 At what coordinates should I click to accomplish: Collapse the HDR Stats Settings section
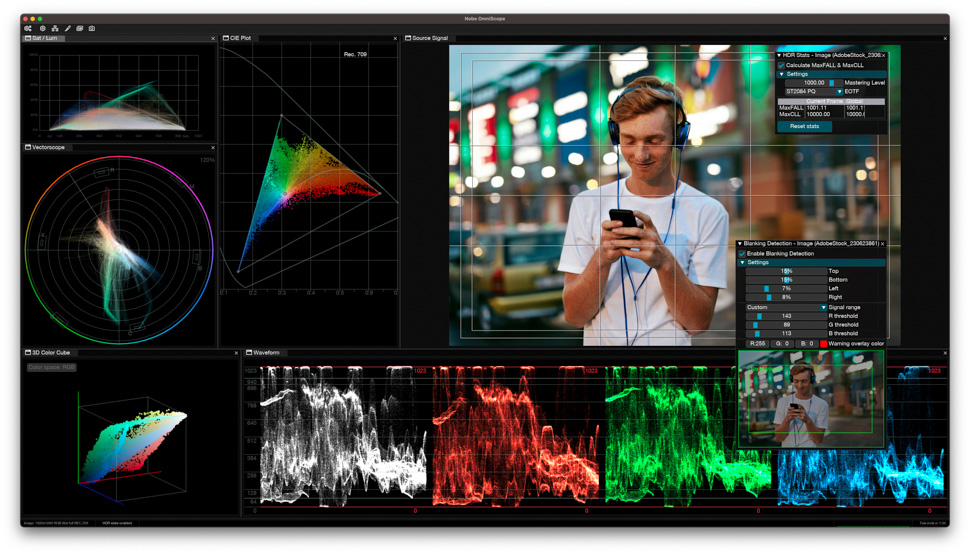pos(782,74)
